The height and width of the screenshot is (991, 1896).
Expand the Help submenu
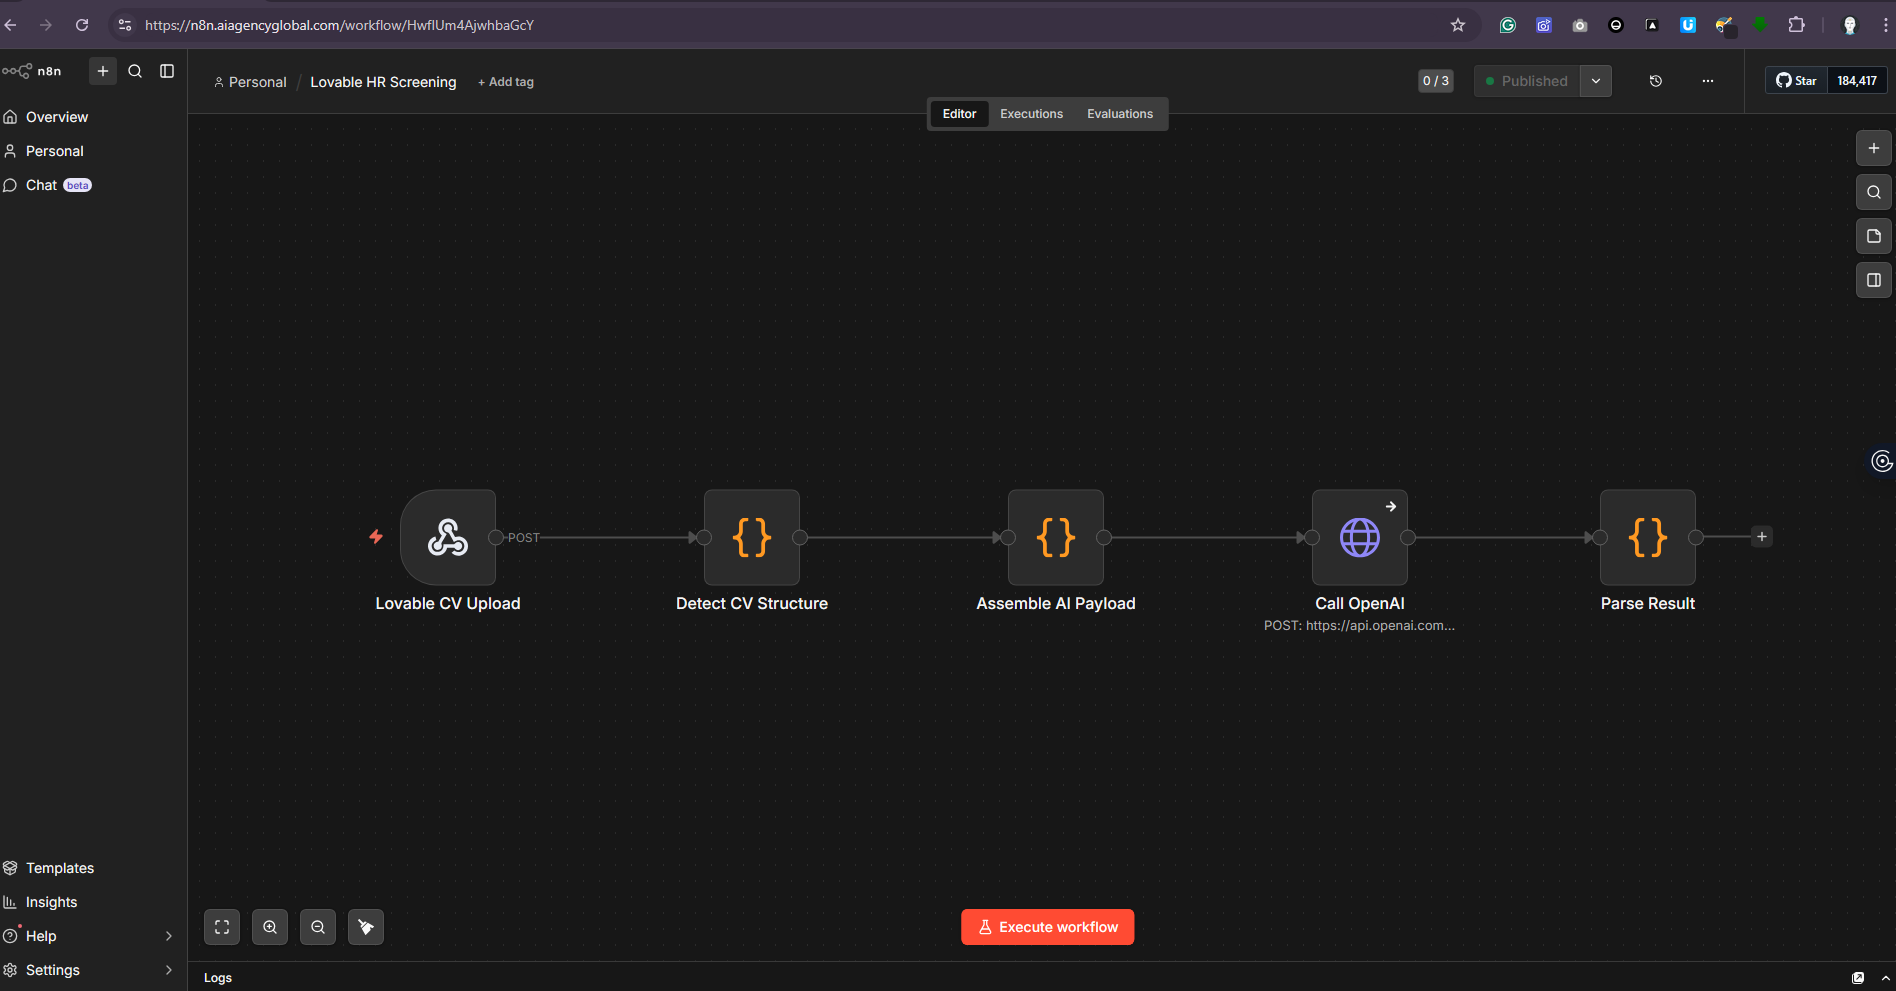tap(168, 936)
